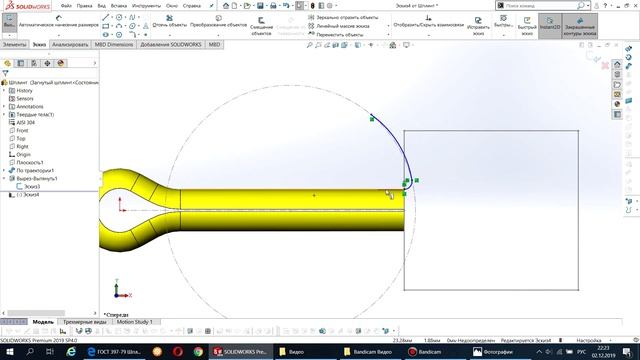Open SOLIDWORKS Resources in task pane

pyautogui.click(x=617, y=64)
